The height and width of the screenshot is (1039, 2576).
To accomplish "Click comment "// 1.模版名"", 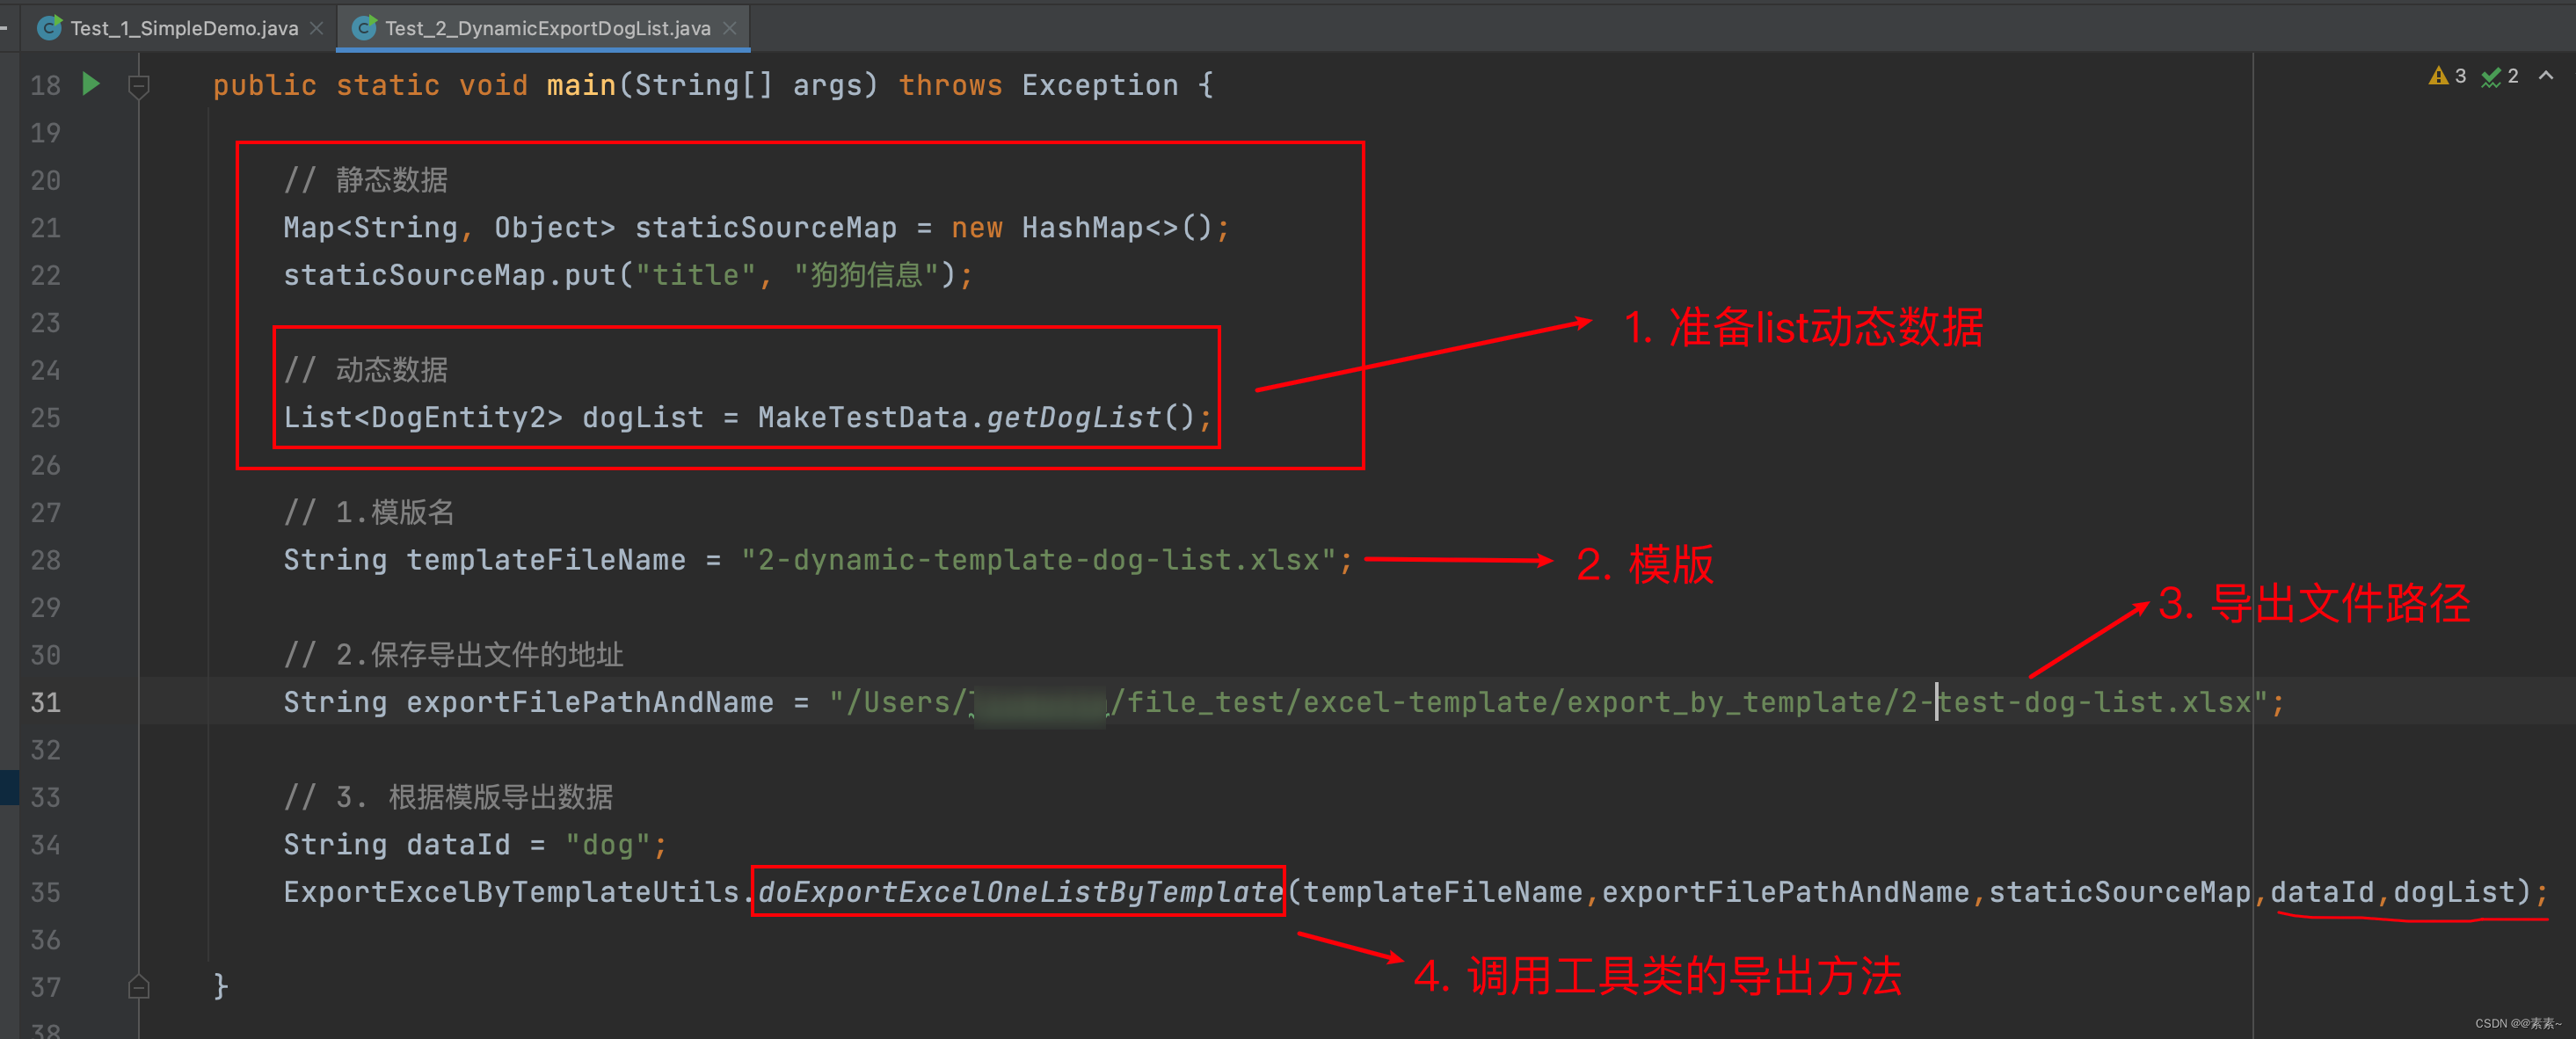I will pyautogui.click(x=369, y=513).
